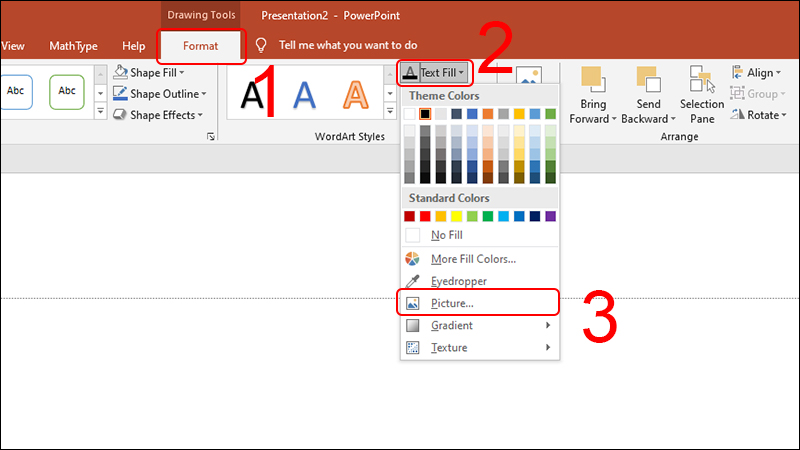Apply the orange outlined A WordArt style
This screenshot has width=800, height=450.
[356, 95]
